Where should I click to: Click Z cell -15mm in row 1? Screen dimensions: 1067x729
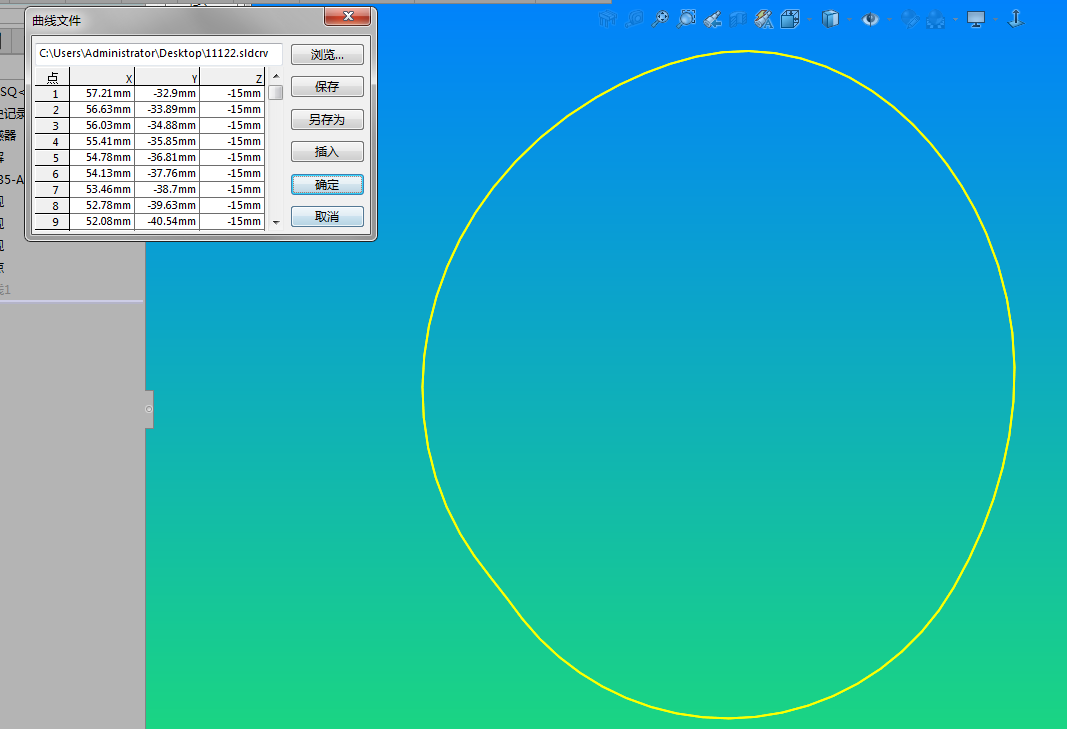click(232, 93)
